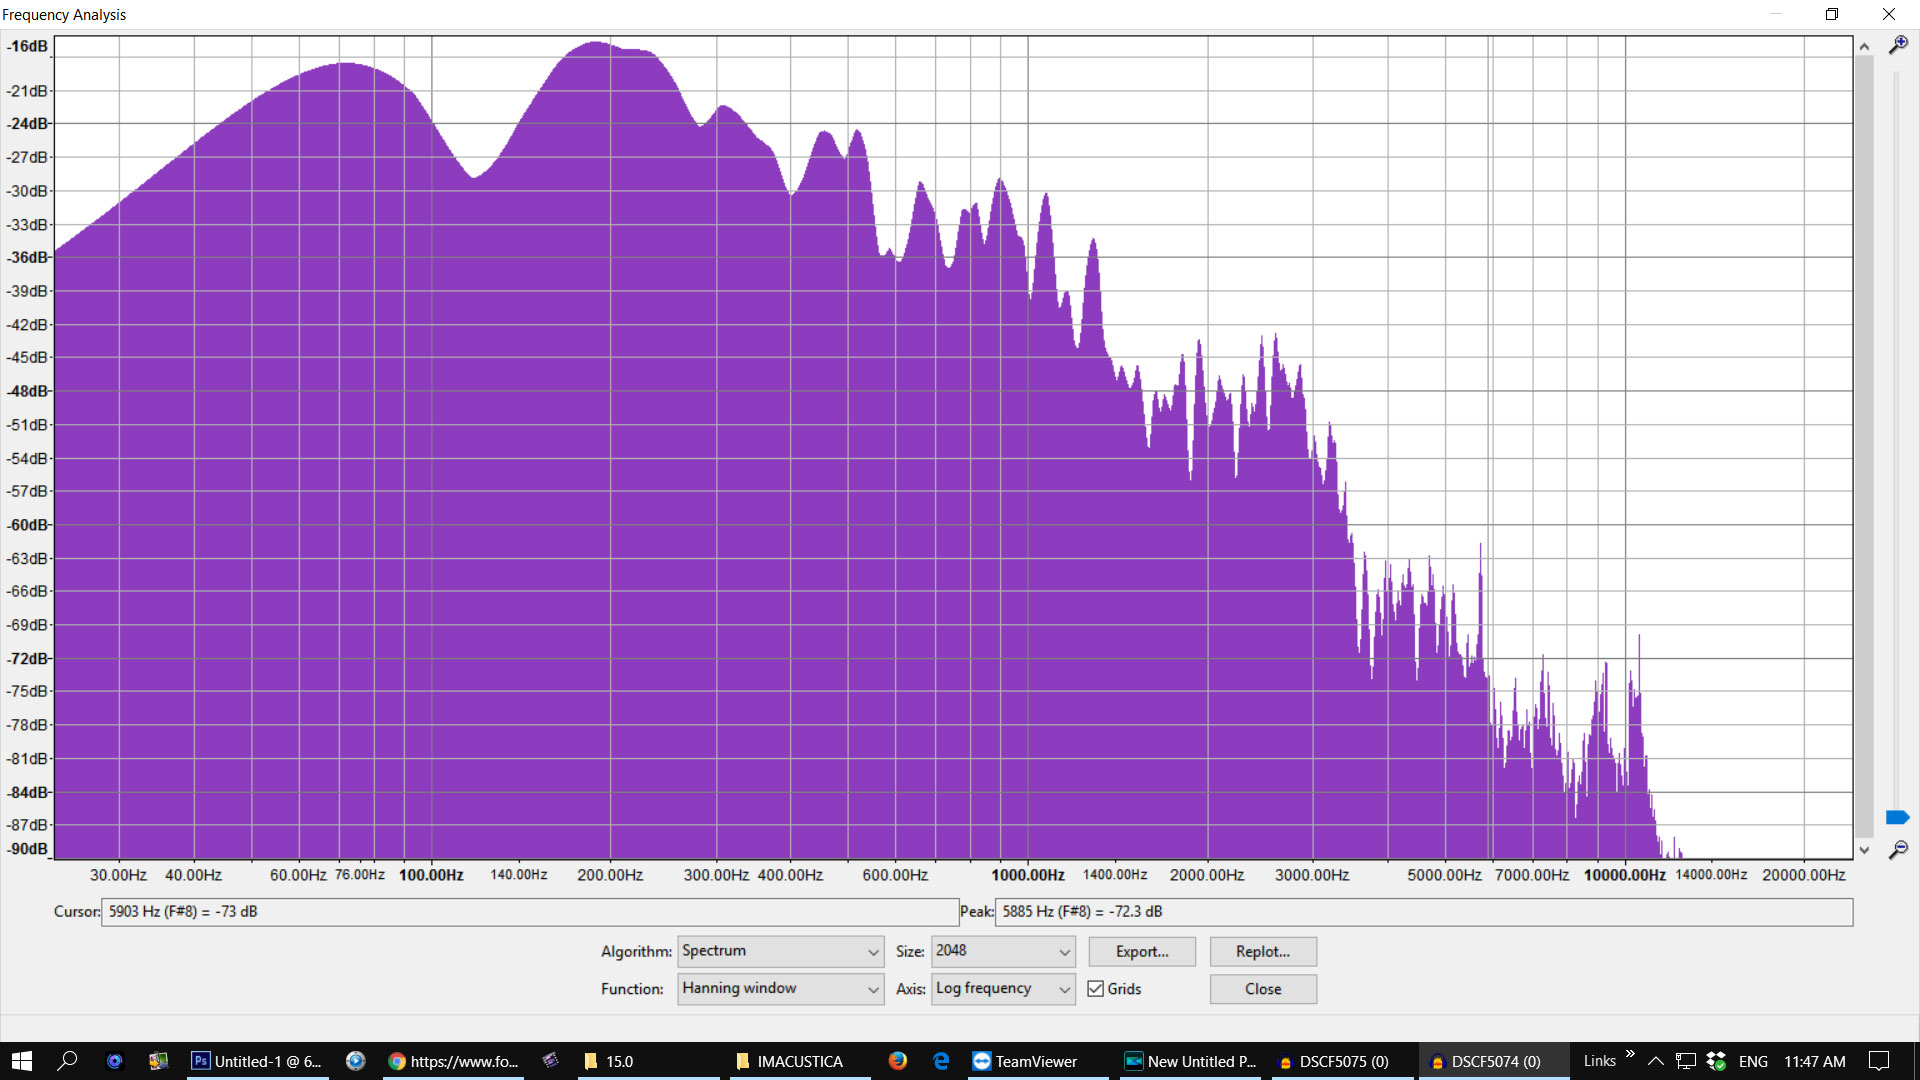Click the Export button

(1141, 951)
